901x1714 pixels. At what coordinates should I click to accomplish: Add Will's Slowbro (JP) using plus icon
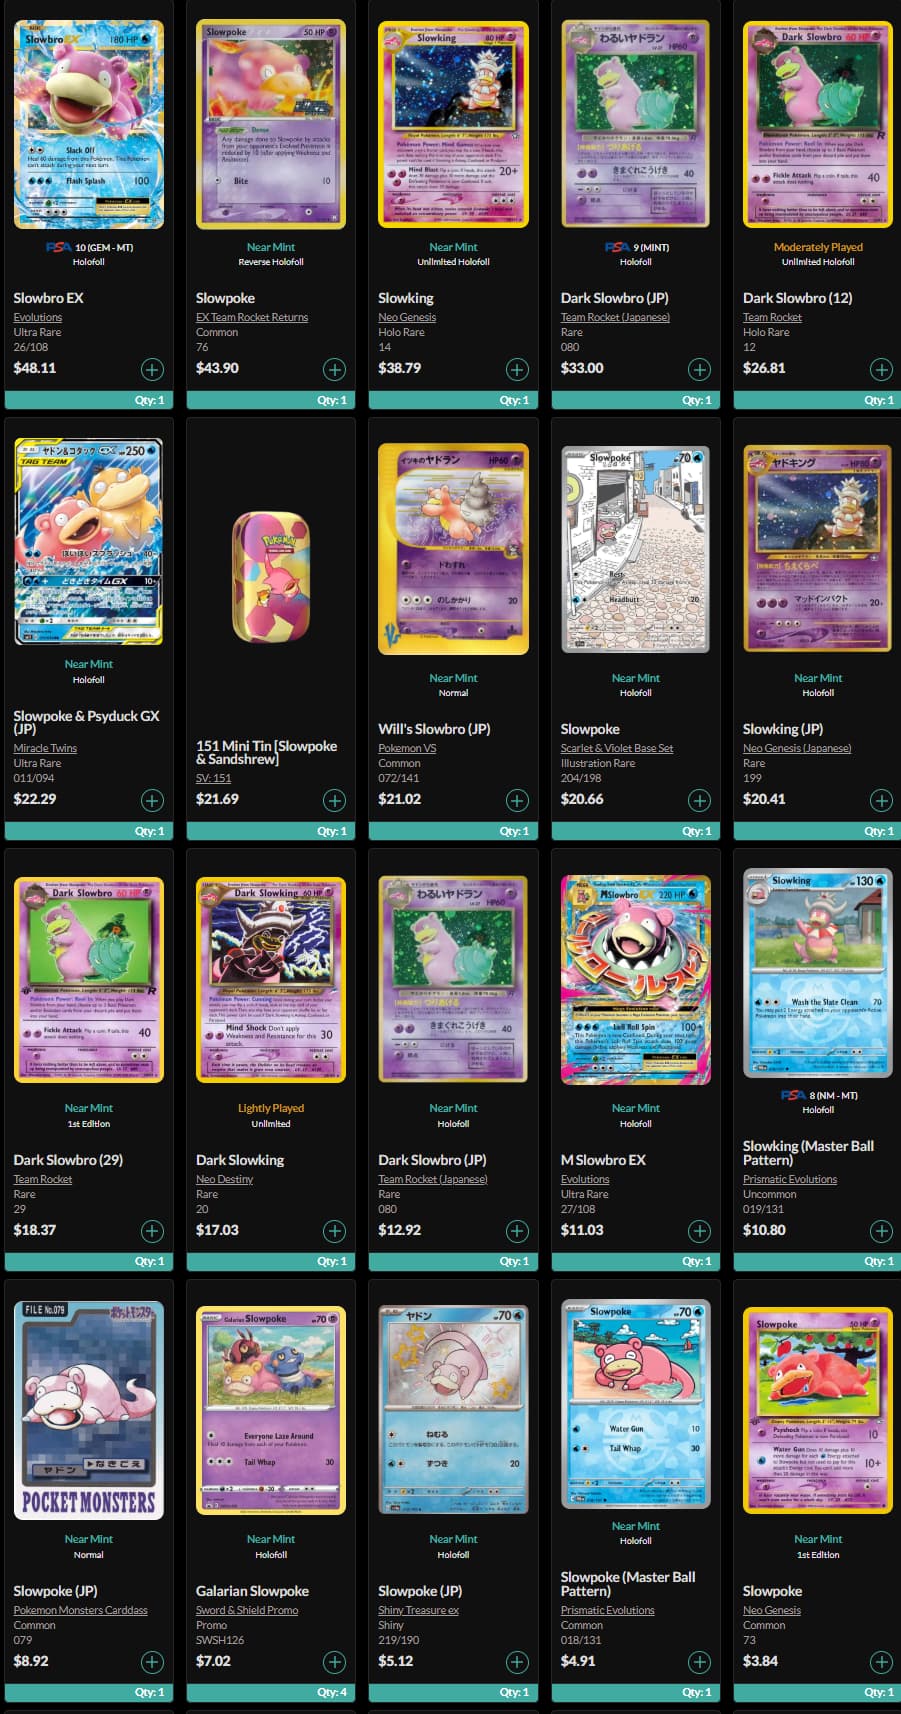click(517, 800)
